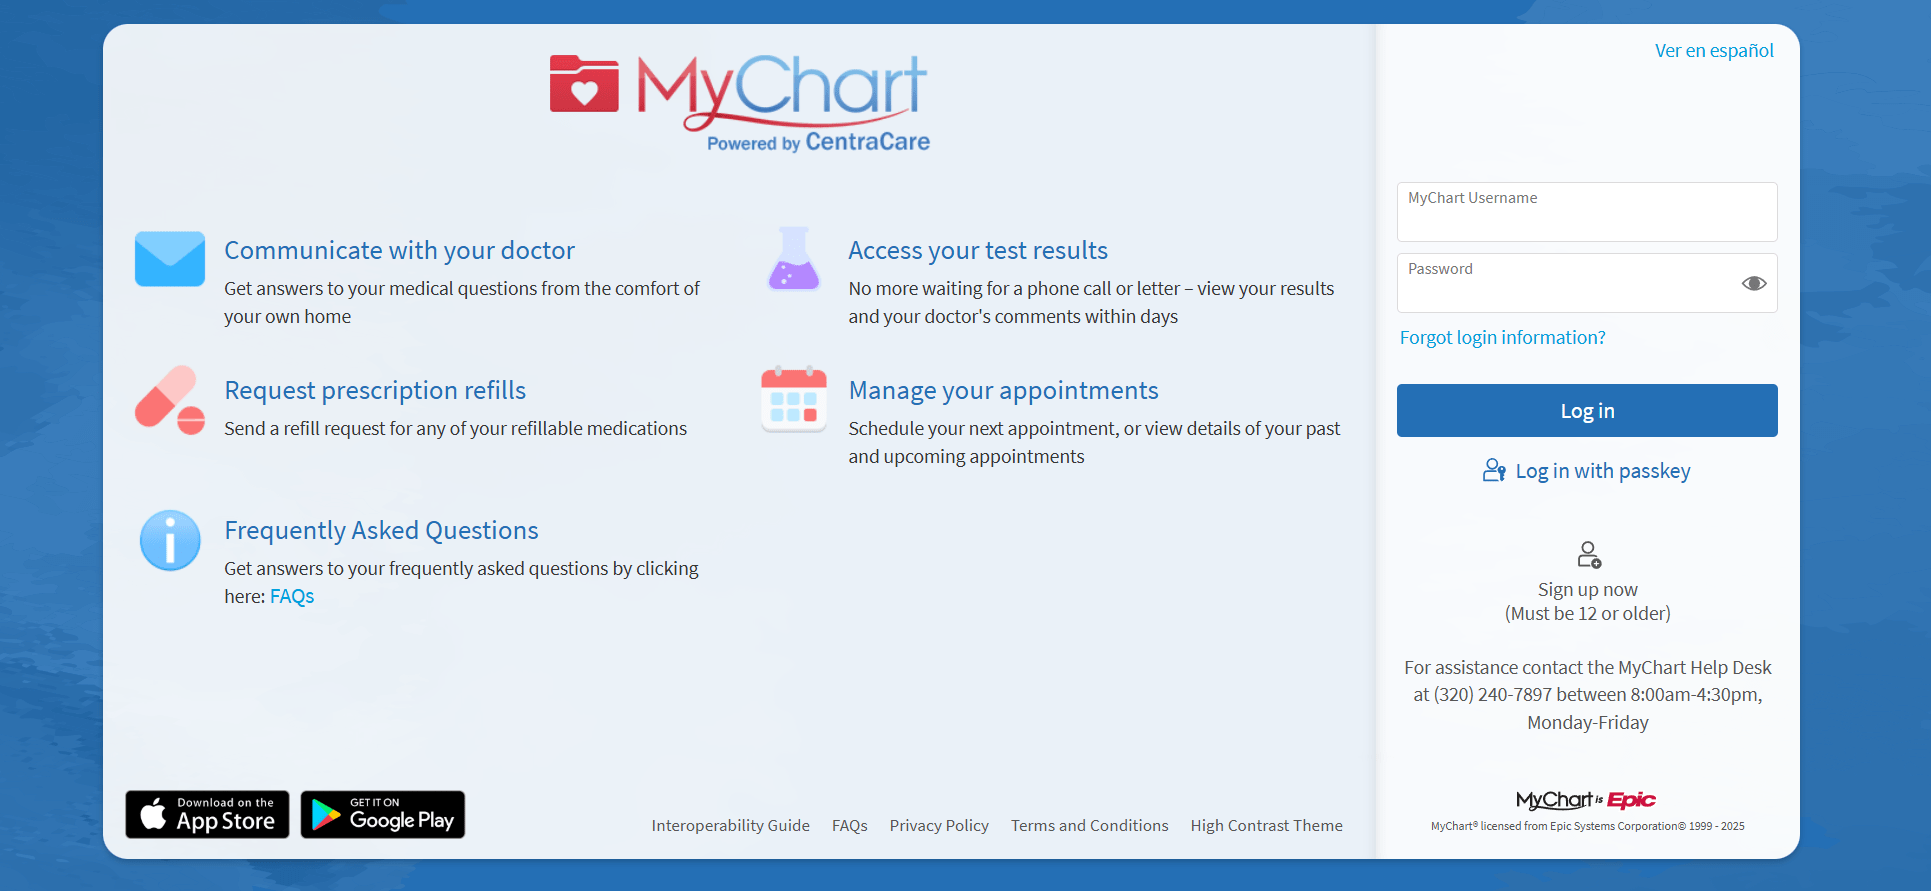The height and width of the screenshot is (891, 1931).
Task: Click the Epic Systems licensing copyright text
Action: coord(1588,827)
